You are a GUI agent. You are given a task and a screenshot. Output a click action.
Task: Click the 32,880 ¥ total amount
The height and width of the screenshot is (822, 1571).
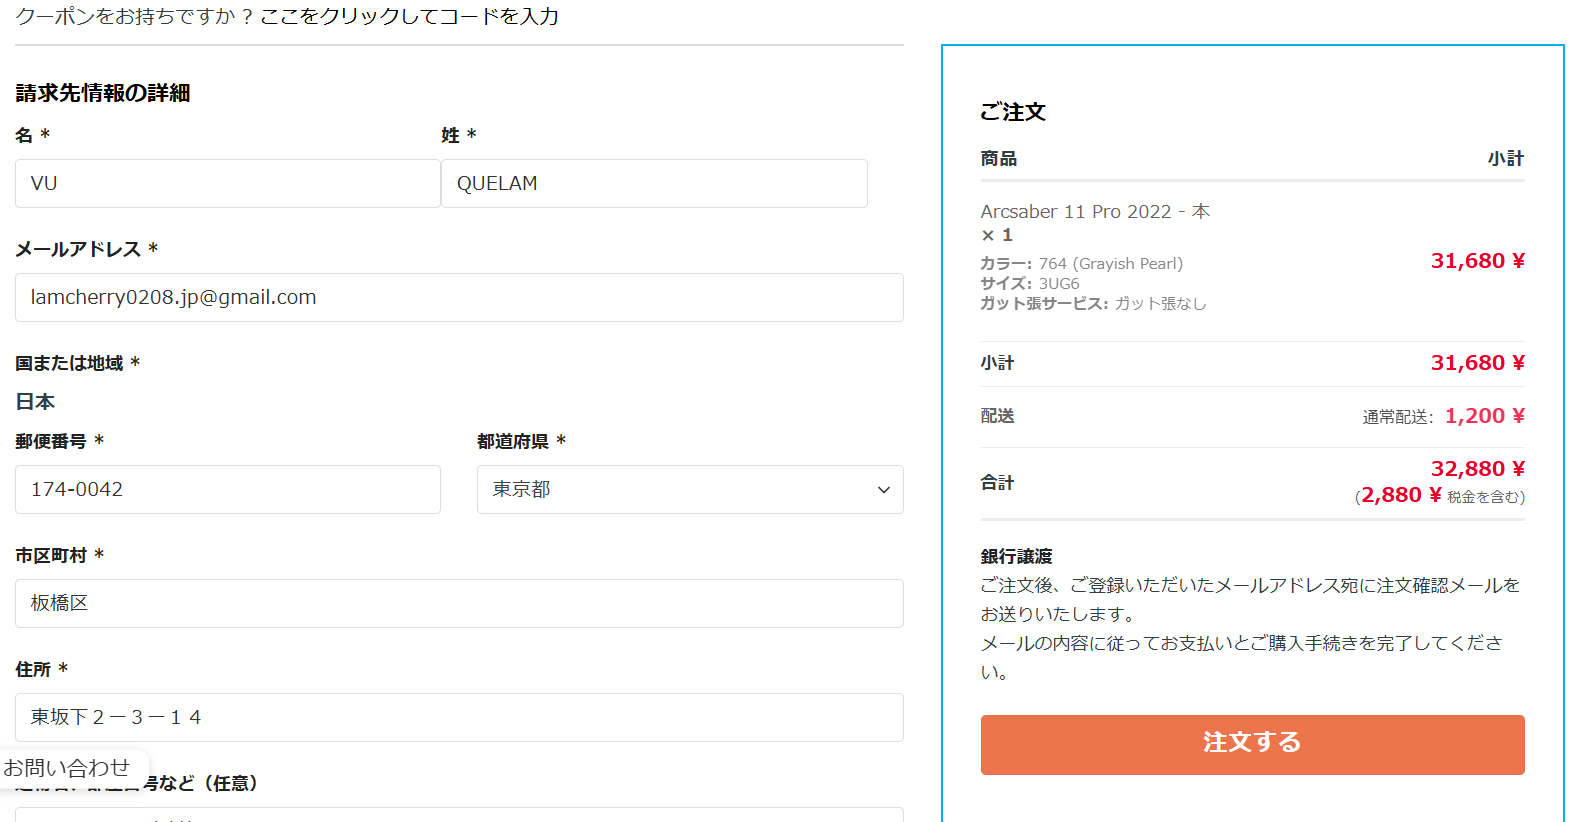click(x=1476, y=469)
